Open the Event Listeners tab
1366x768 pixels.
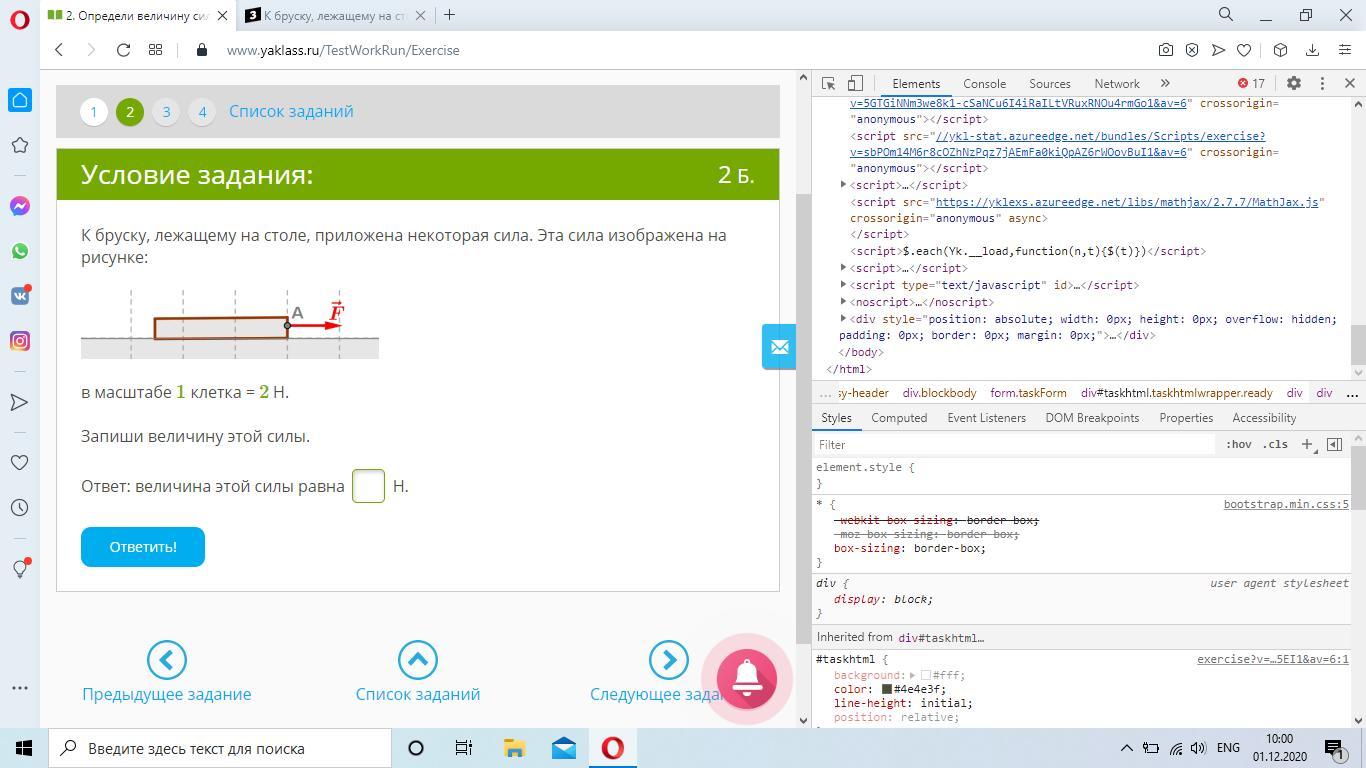click(x=986, y=418)
